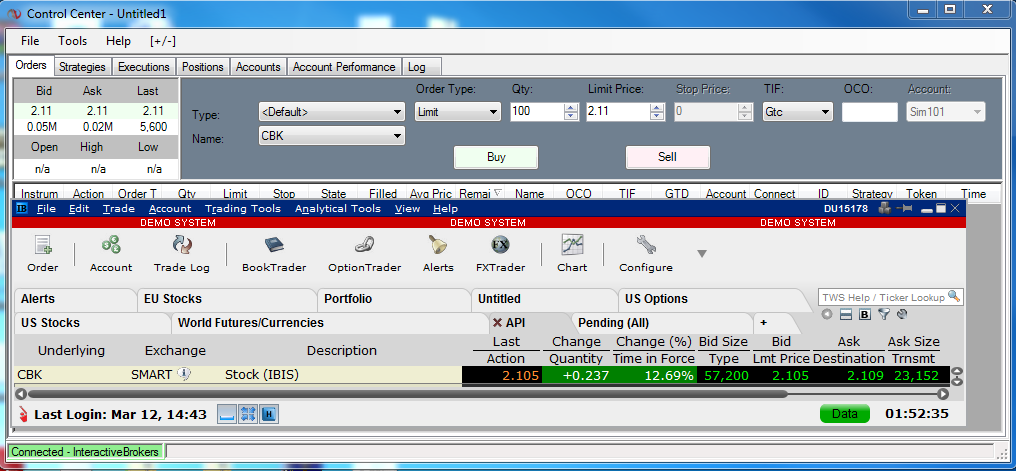Click the funnel filter icon

coord(883,314)
